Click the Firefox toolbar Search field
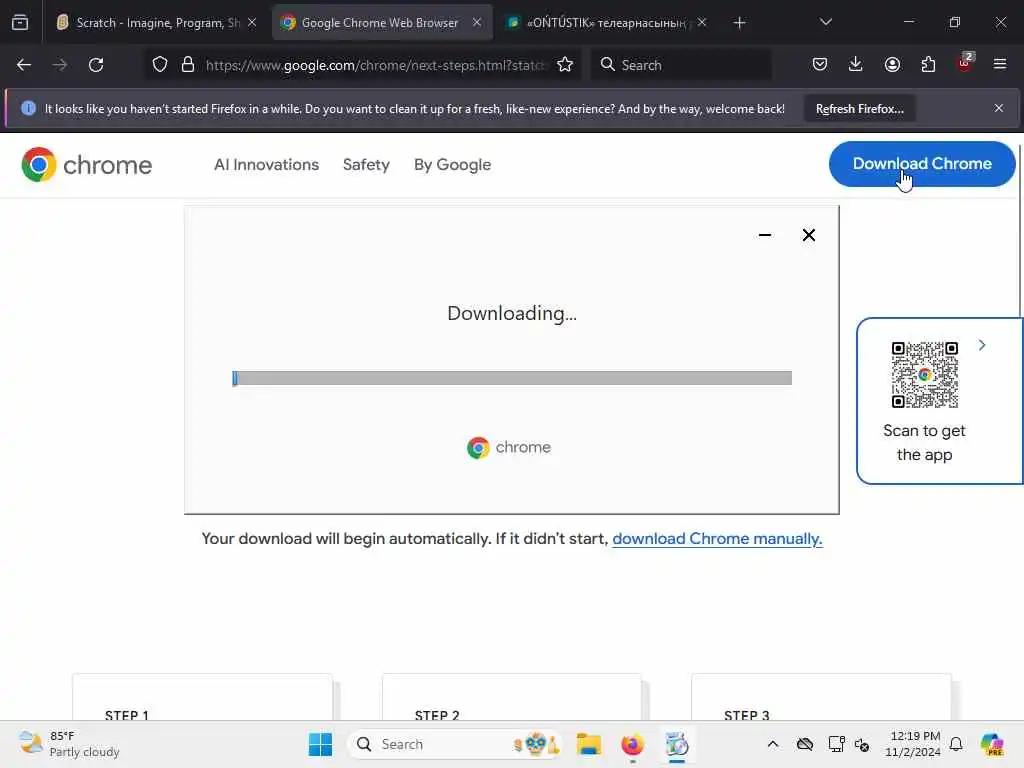The width and height of the screenshot is (1024, 768). (682, 65)
